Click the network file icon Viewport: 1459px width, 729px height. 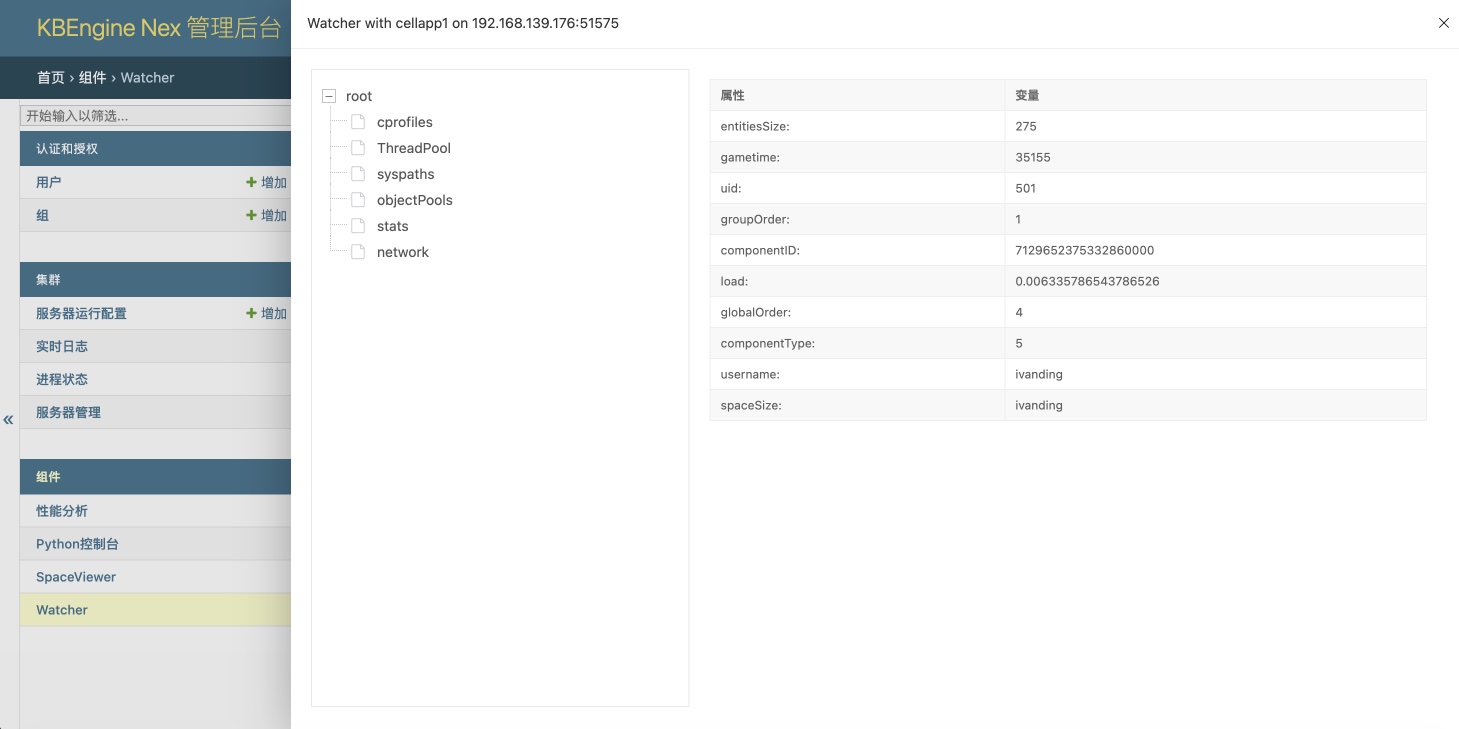click(x=358, y=252)
